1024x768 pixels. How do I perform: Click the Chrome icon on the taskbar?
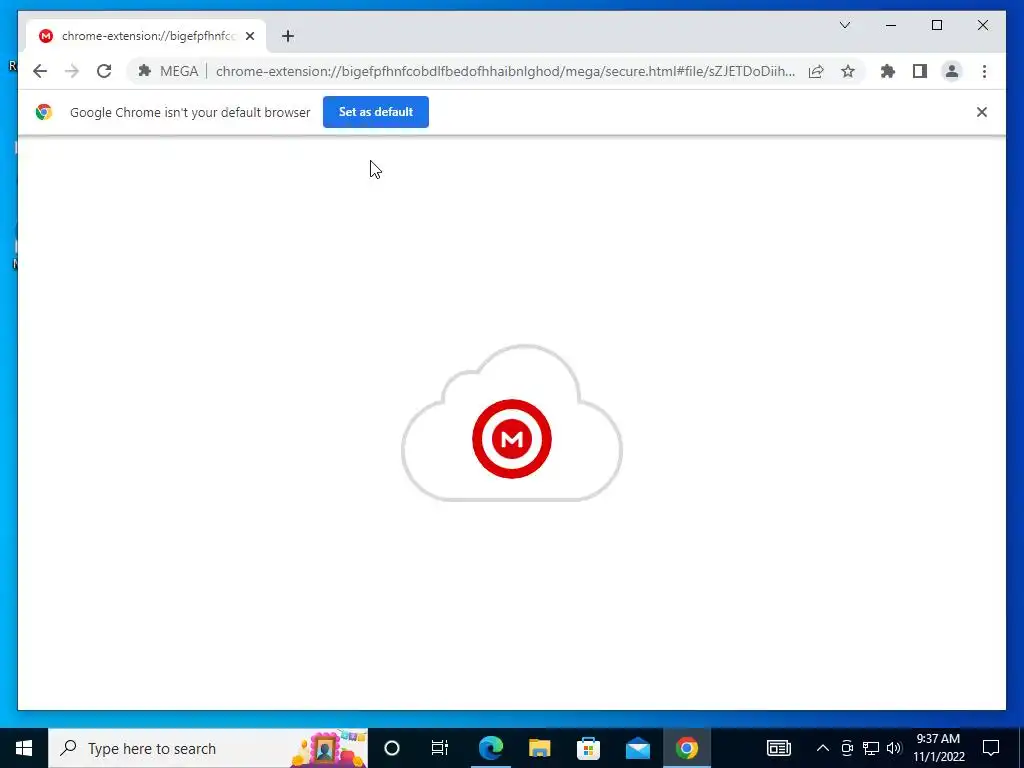point(686,748)
